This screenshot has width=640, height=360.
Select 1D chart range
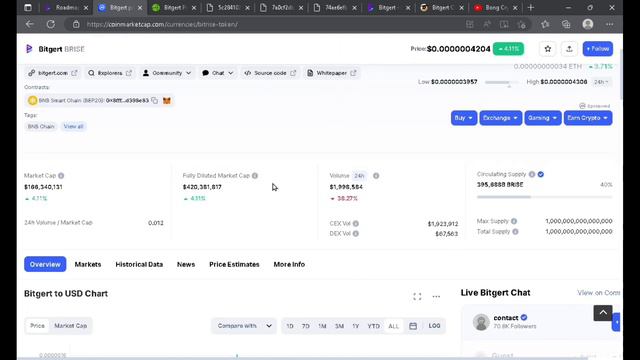[290, 326]
